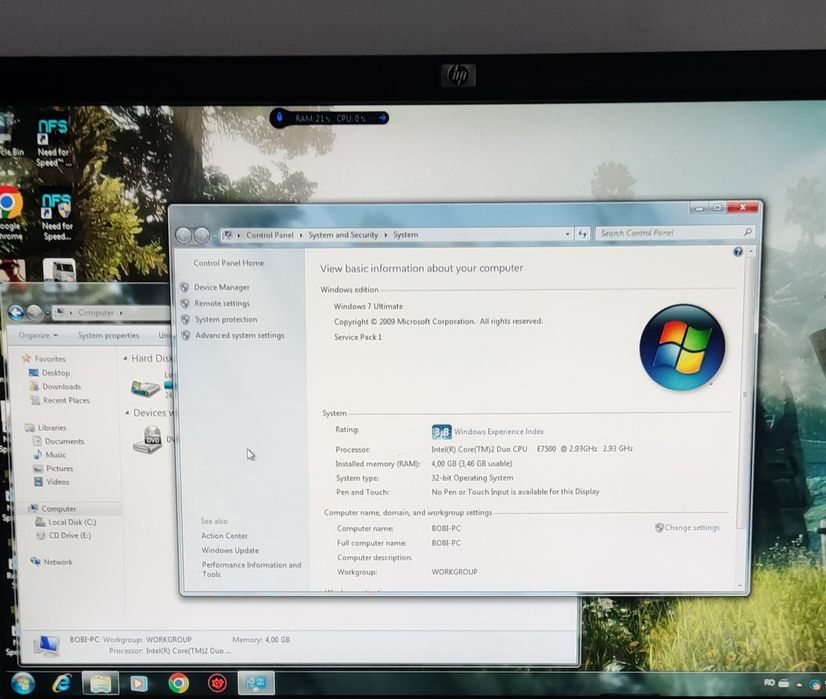Open Performance Information and Tools
Viewport: 826px width, 699px height.
(252, 569)
